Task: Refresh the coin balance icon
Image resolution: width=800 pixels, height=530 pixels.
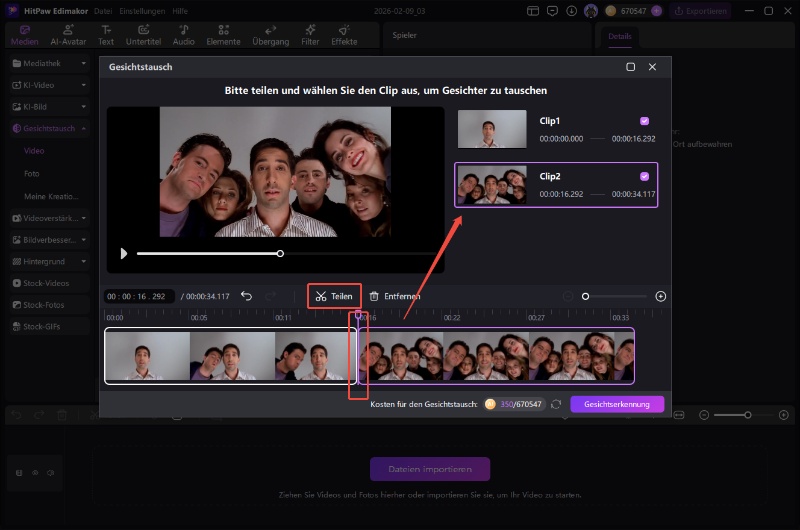Action: point(556,404)
